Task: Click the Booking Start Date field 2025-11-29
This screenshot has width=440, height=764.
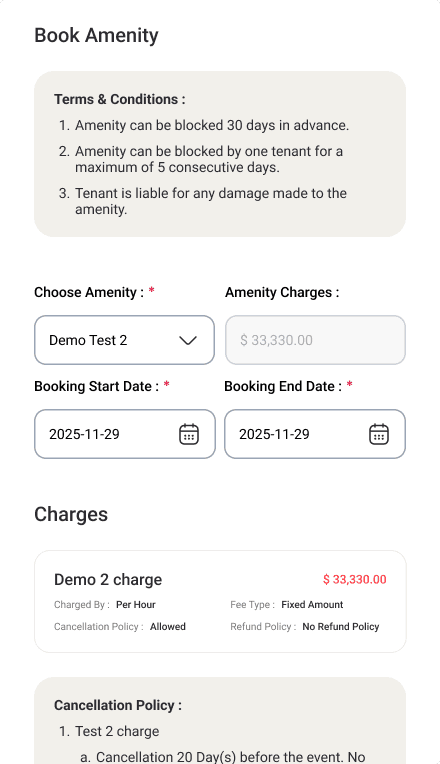Action: tap(124, 434)
